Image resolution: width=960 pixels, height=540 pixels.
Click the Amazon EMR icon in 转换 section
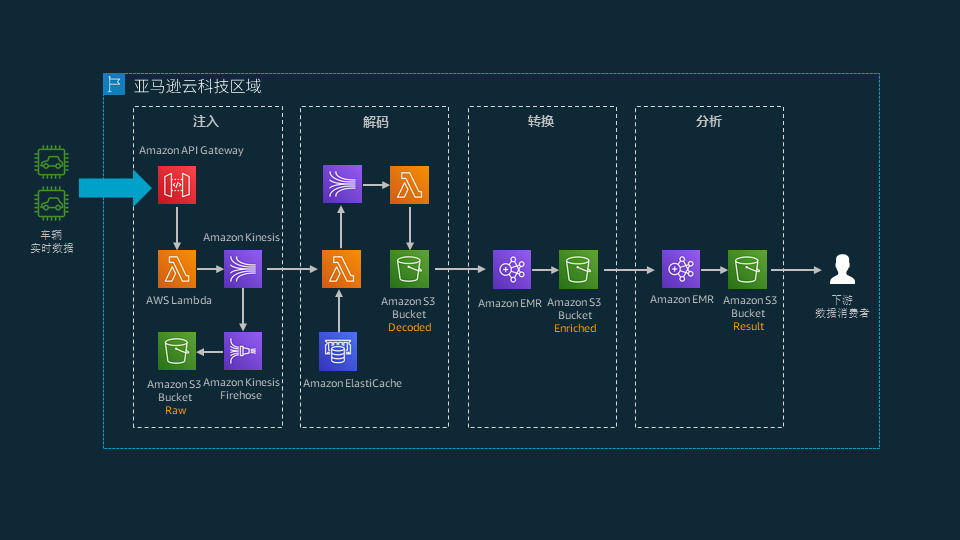point(512,269)
